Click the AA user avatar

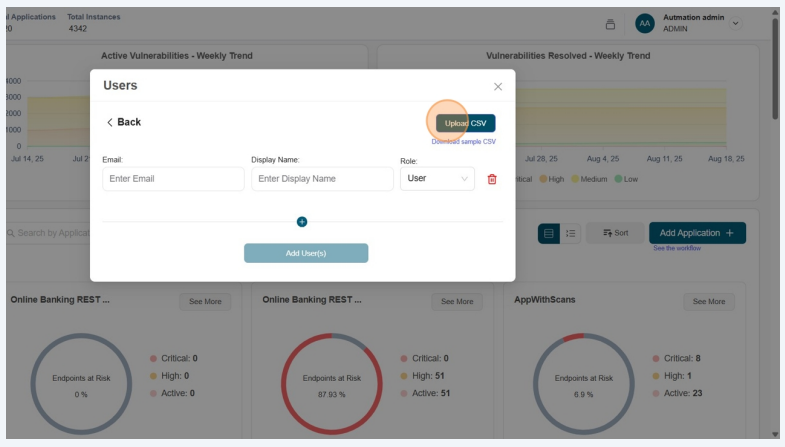click(645, 23)
